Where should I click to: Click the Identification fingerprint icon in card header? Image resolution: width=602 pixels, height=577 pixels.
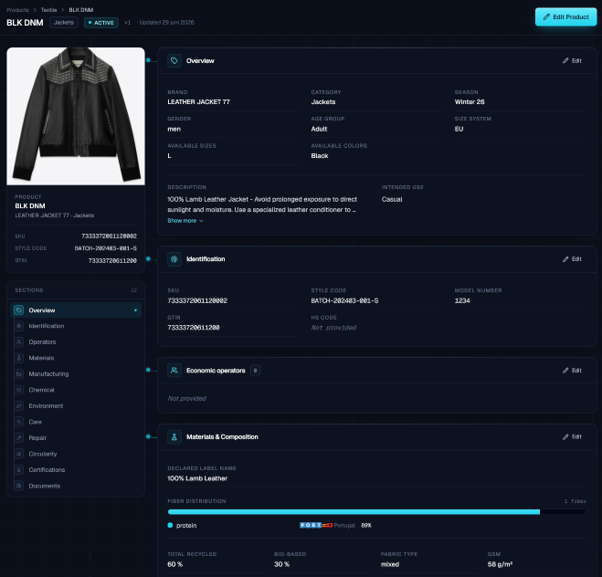[x=174, y=259]
